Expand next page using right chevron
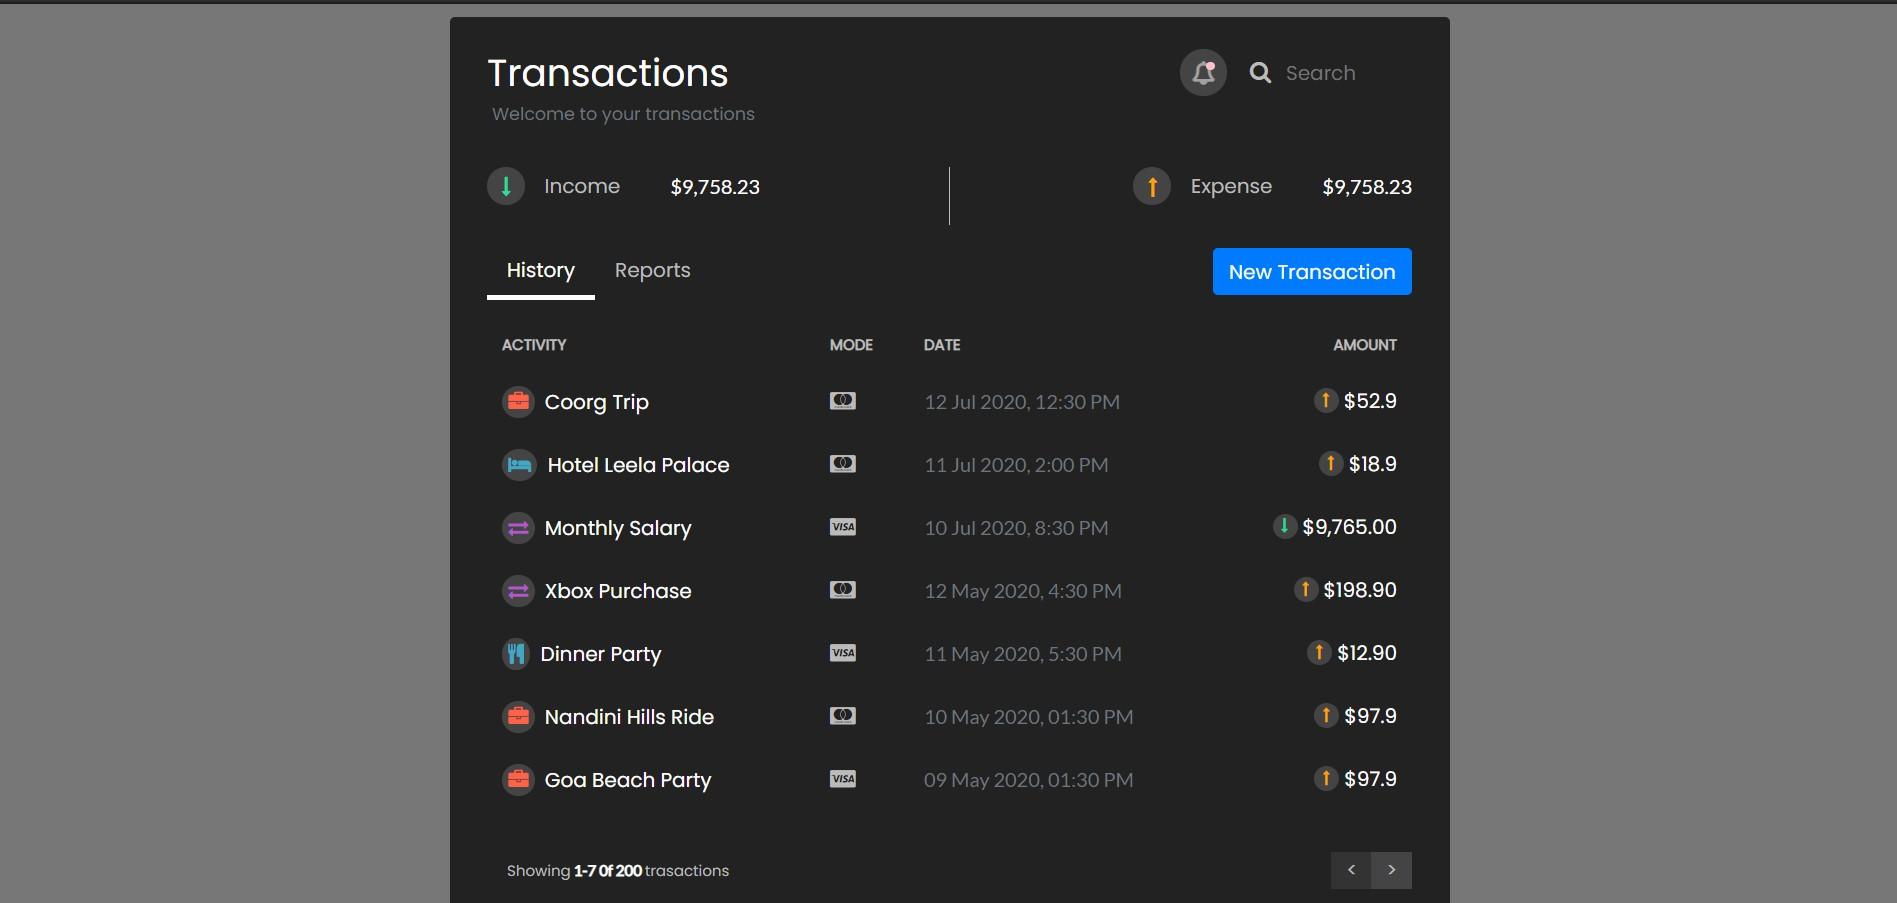Viewport: 1897px width, 903px height. click(1391, 870)
